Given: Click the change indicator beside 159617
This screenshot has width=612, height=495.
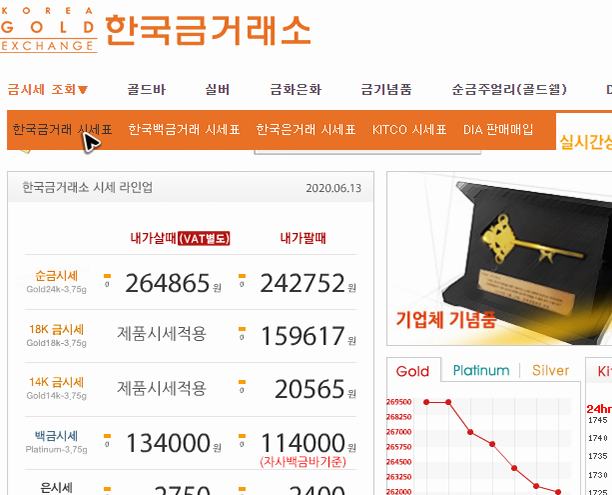Looking at the screenshot, I should [242, 334].
